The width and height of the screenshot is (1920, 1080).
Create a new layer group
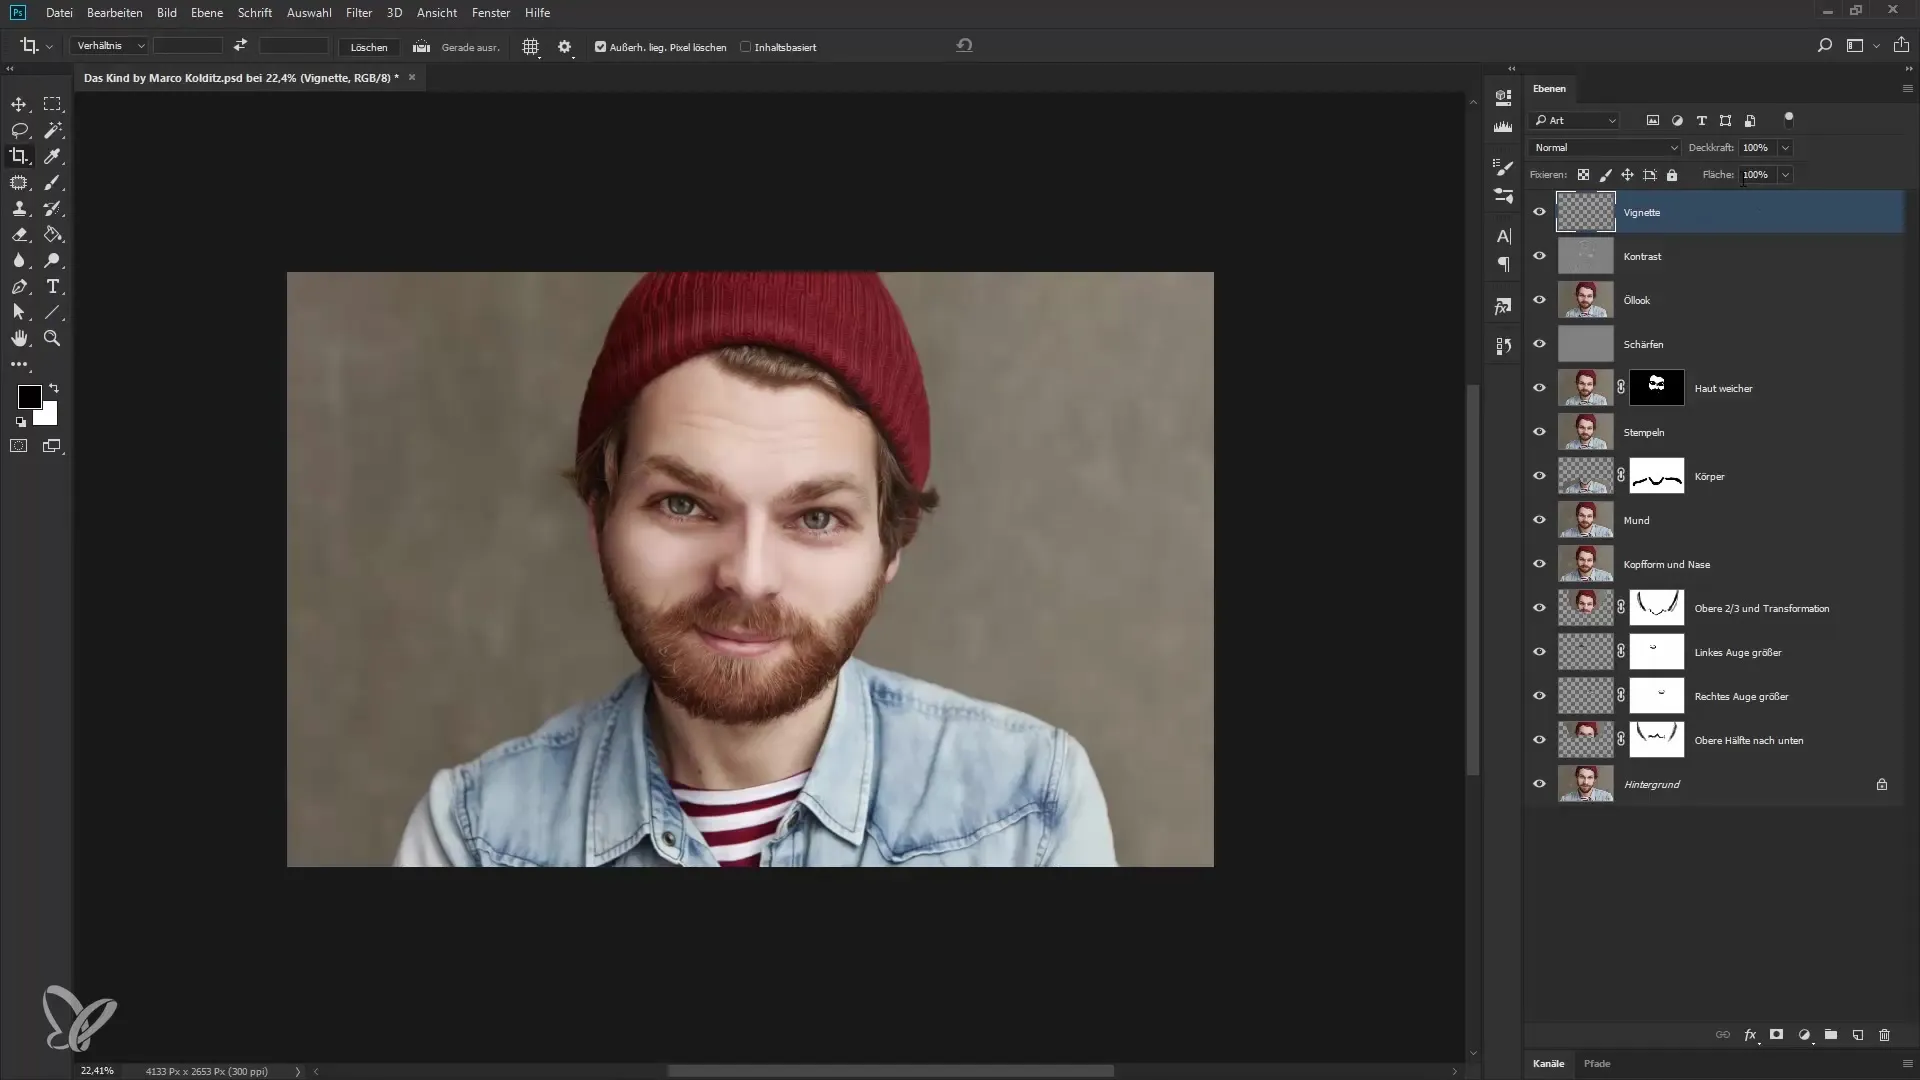(1830, 1035)
